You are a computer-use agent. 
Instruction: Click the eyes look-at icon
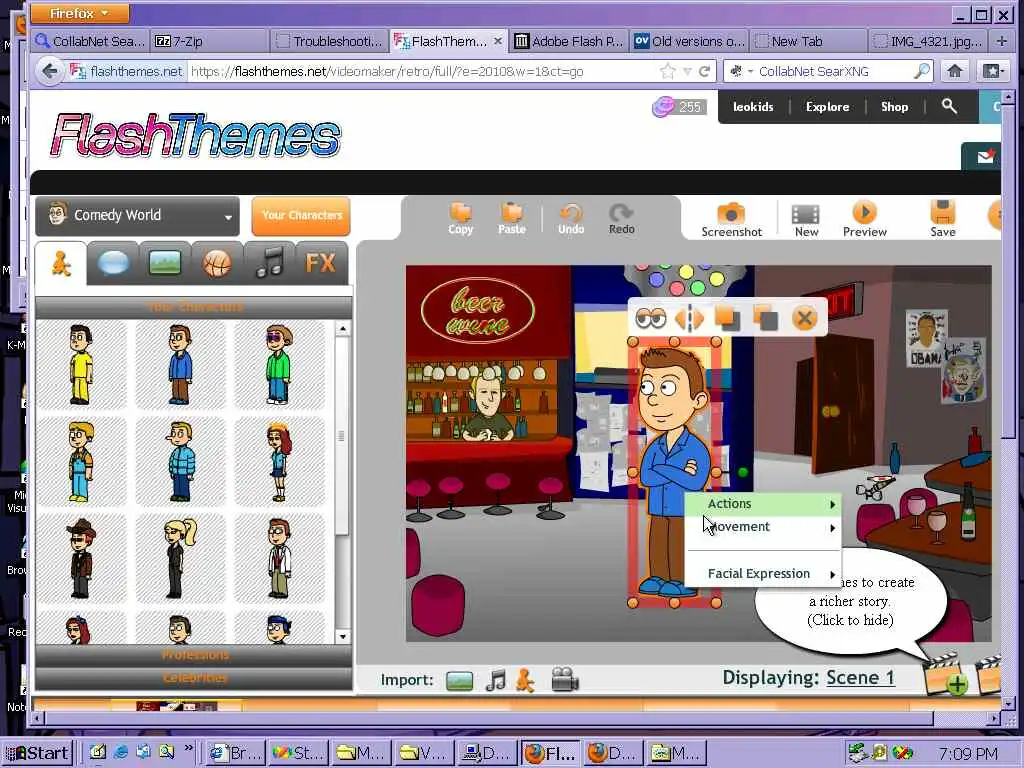click(x=650, y=318)
